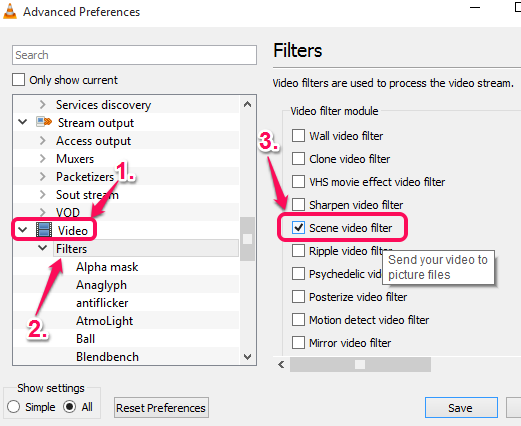Click the horizontal scrollbar thumb under filters
521x426 pixels.
tap(360, 364)
